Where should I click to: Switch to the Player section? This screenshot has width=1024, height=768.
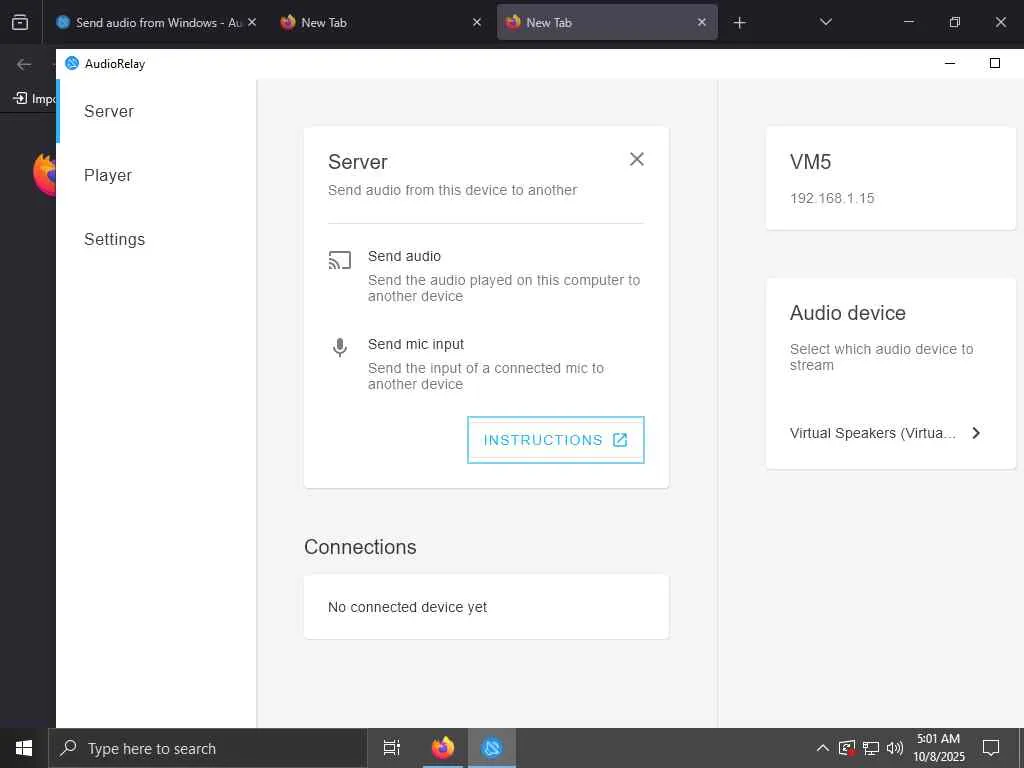point(157,175)
